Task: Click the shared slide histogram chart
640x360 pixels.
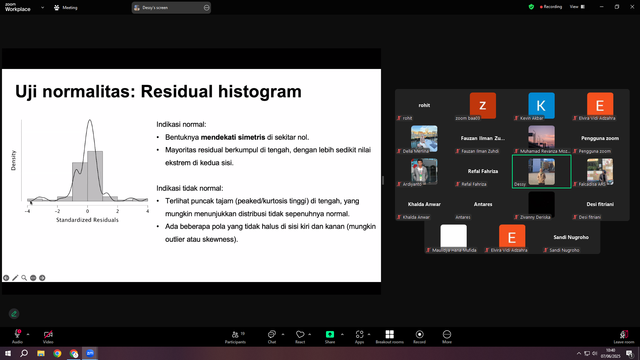Action: tap(81, 171)
